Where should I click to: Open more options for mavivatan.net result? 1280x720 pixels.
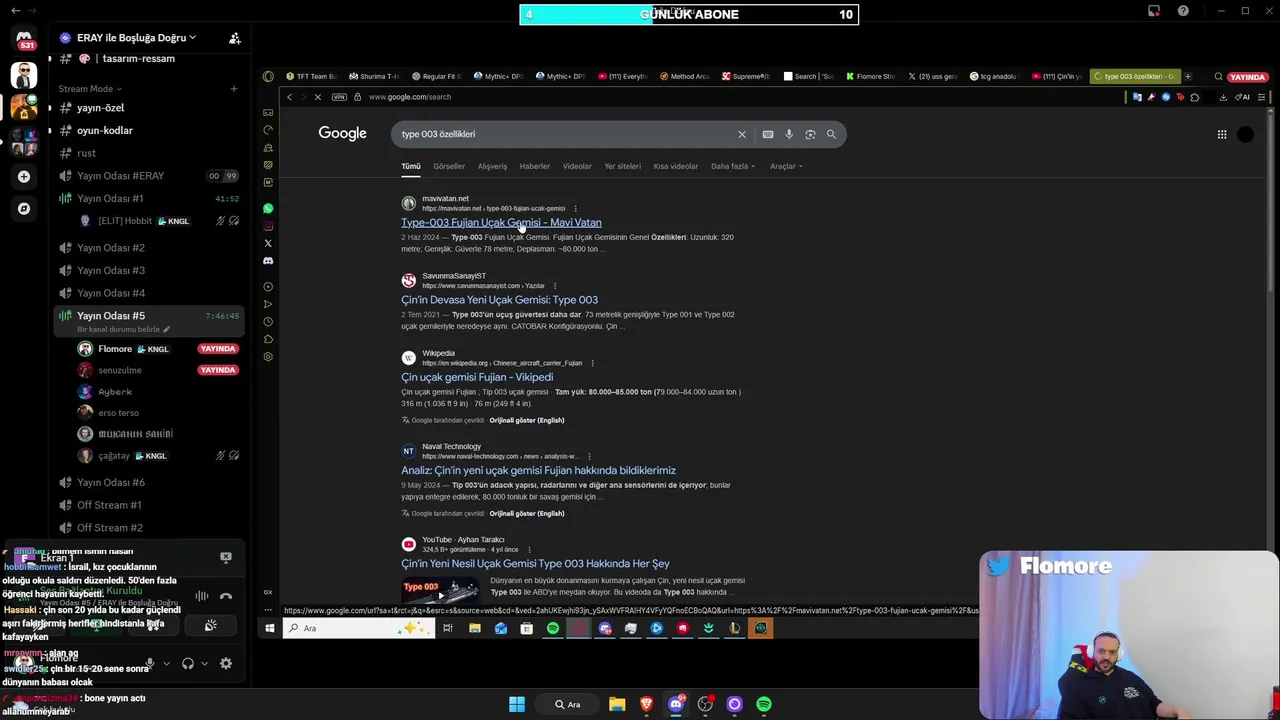point(575,208)
